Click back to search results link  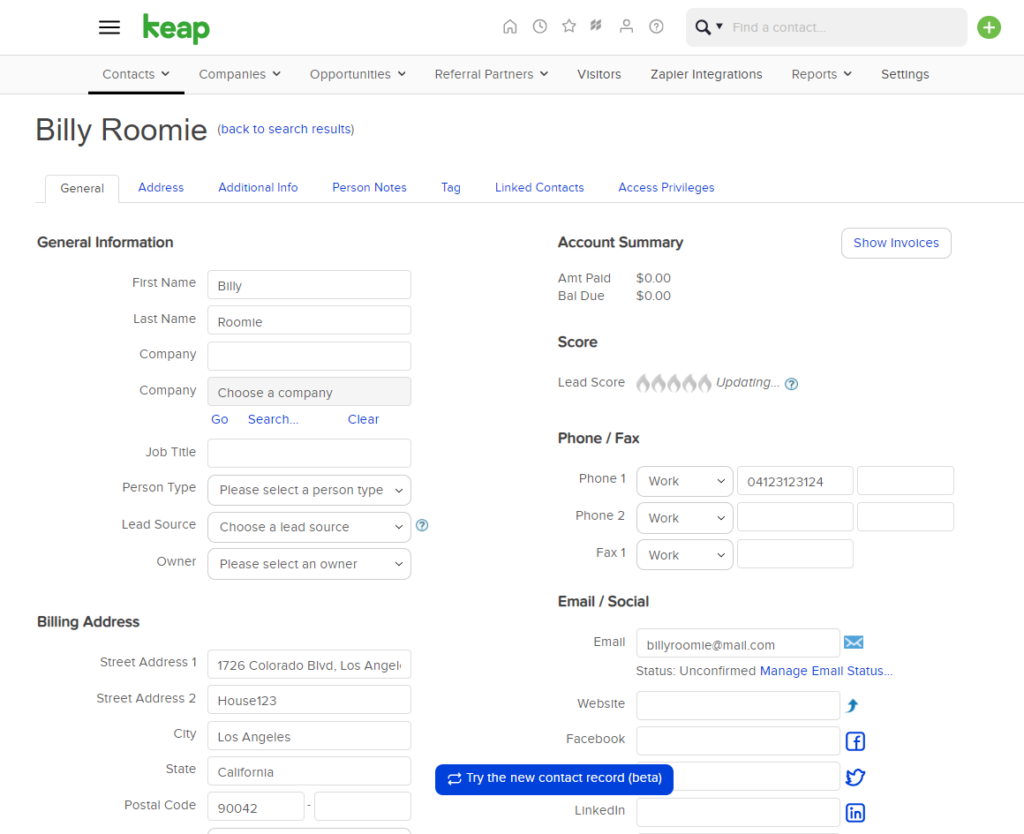click(286, 129)
